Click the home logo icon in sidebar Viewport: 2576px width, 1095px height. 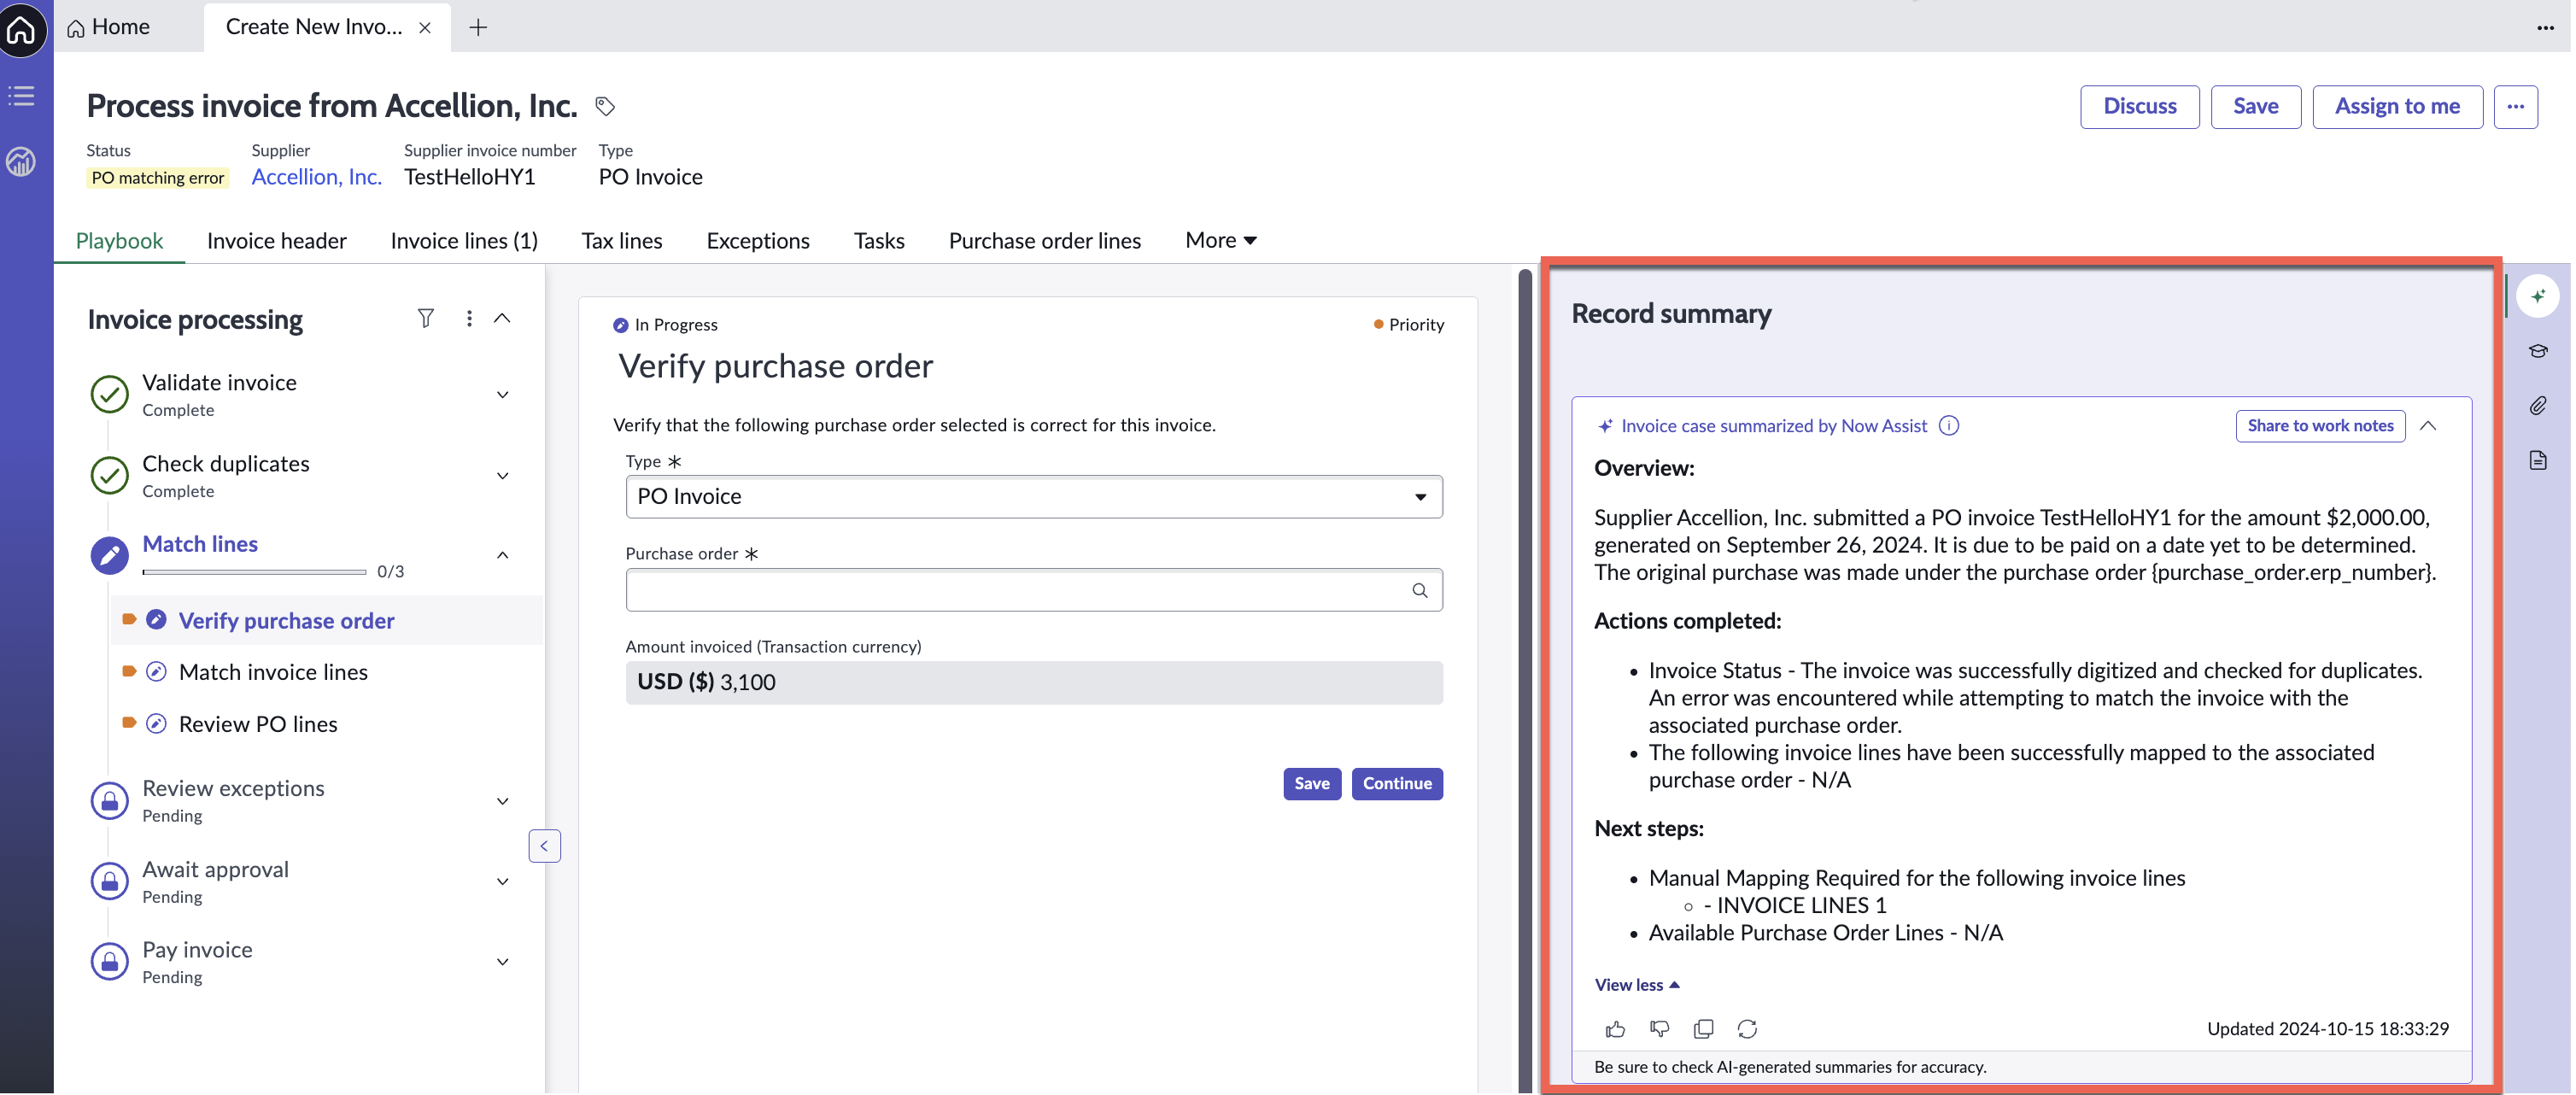[22, 29]
